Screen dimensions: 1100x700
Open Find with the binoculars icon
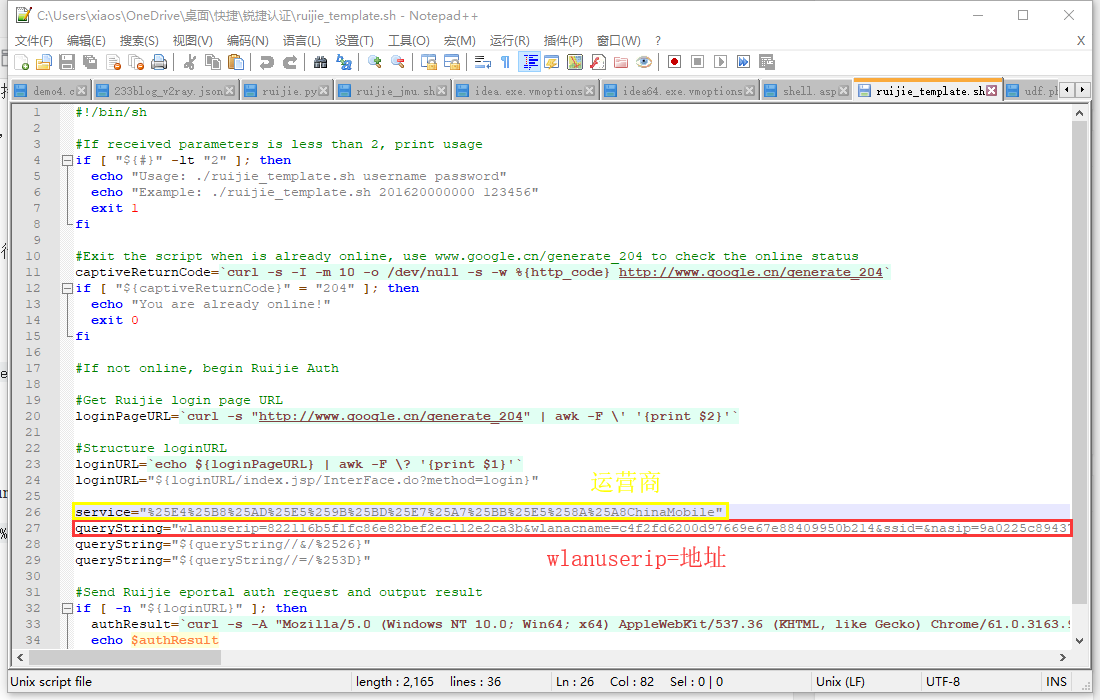coord(320,62)
